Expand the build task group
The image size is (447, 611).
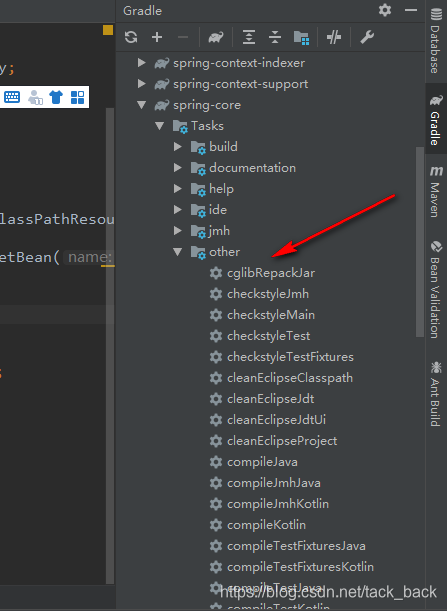[178, 147]
